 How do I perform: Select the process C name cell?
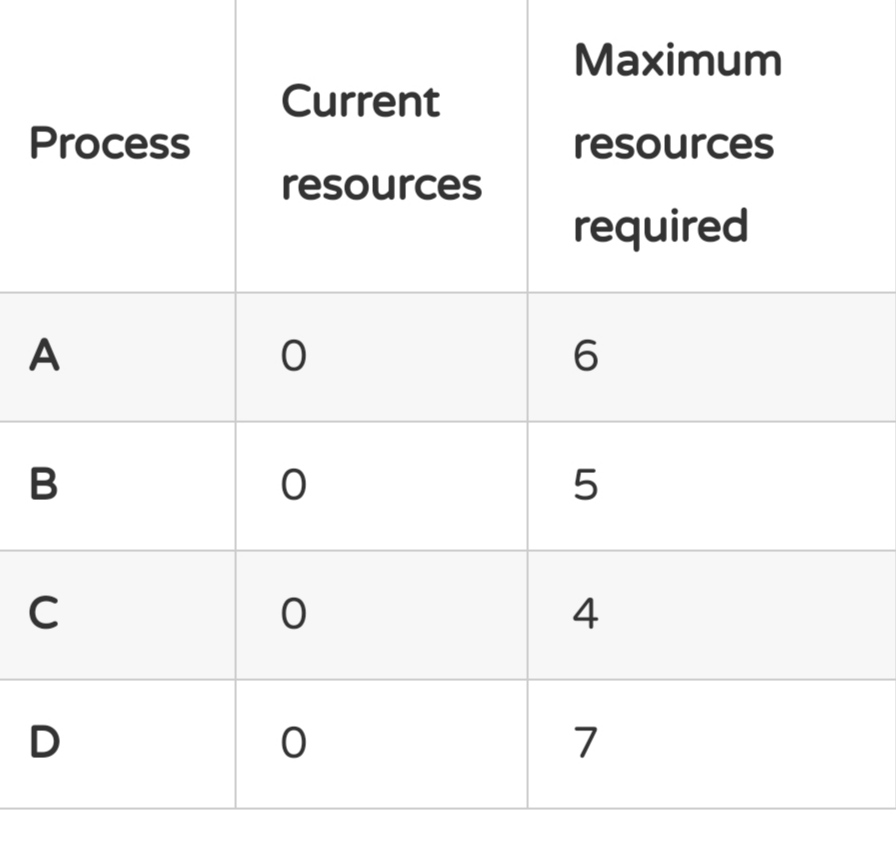pyautogui.click(x=44, y=613)
